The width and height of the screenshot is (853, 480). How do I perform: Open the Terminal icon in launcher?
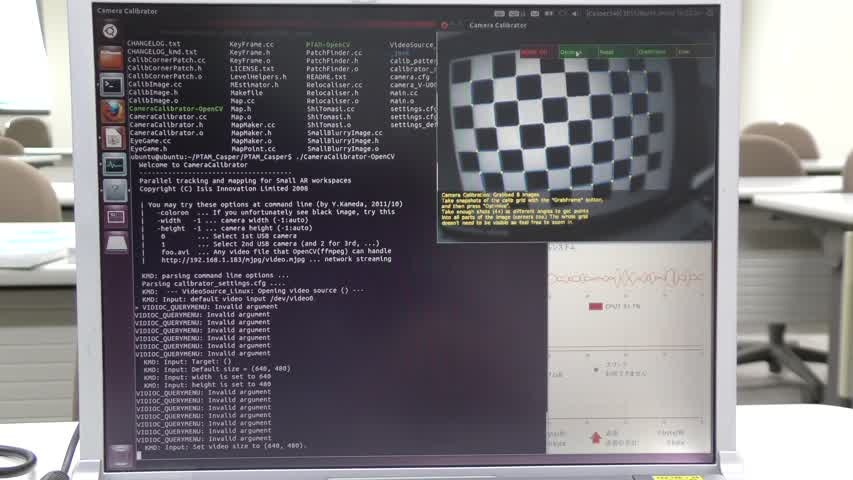[x=112, y=85]
